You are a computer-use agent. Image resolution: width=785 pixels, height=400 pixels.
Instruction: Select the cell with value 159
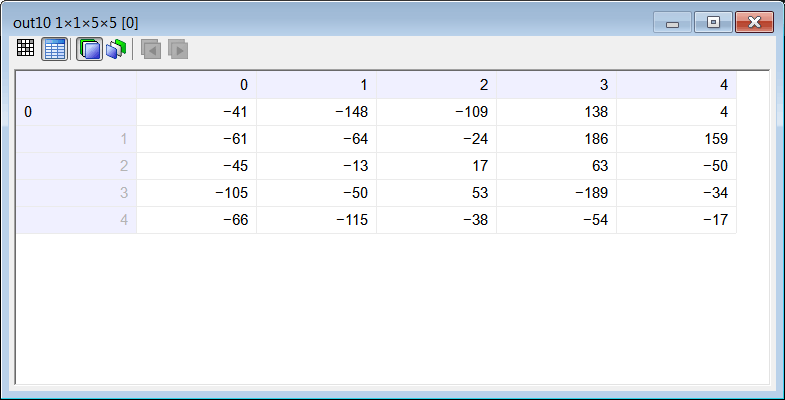676,139
